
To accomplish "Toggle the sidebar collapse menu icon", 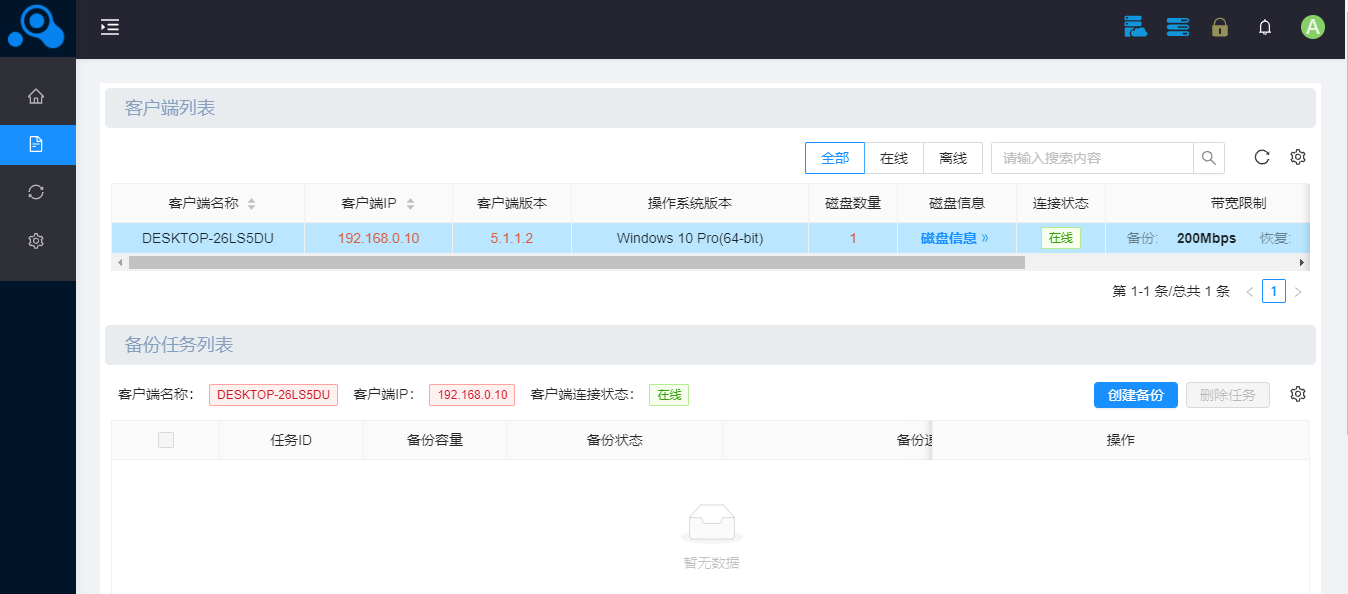I will [110, 28].
